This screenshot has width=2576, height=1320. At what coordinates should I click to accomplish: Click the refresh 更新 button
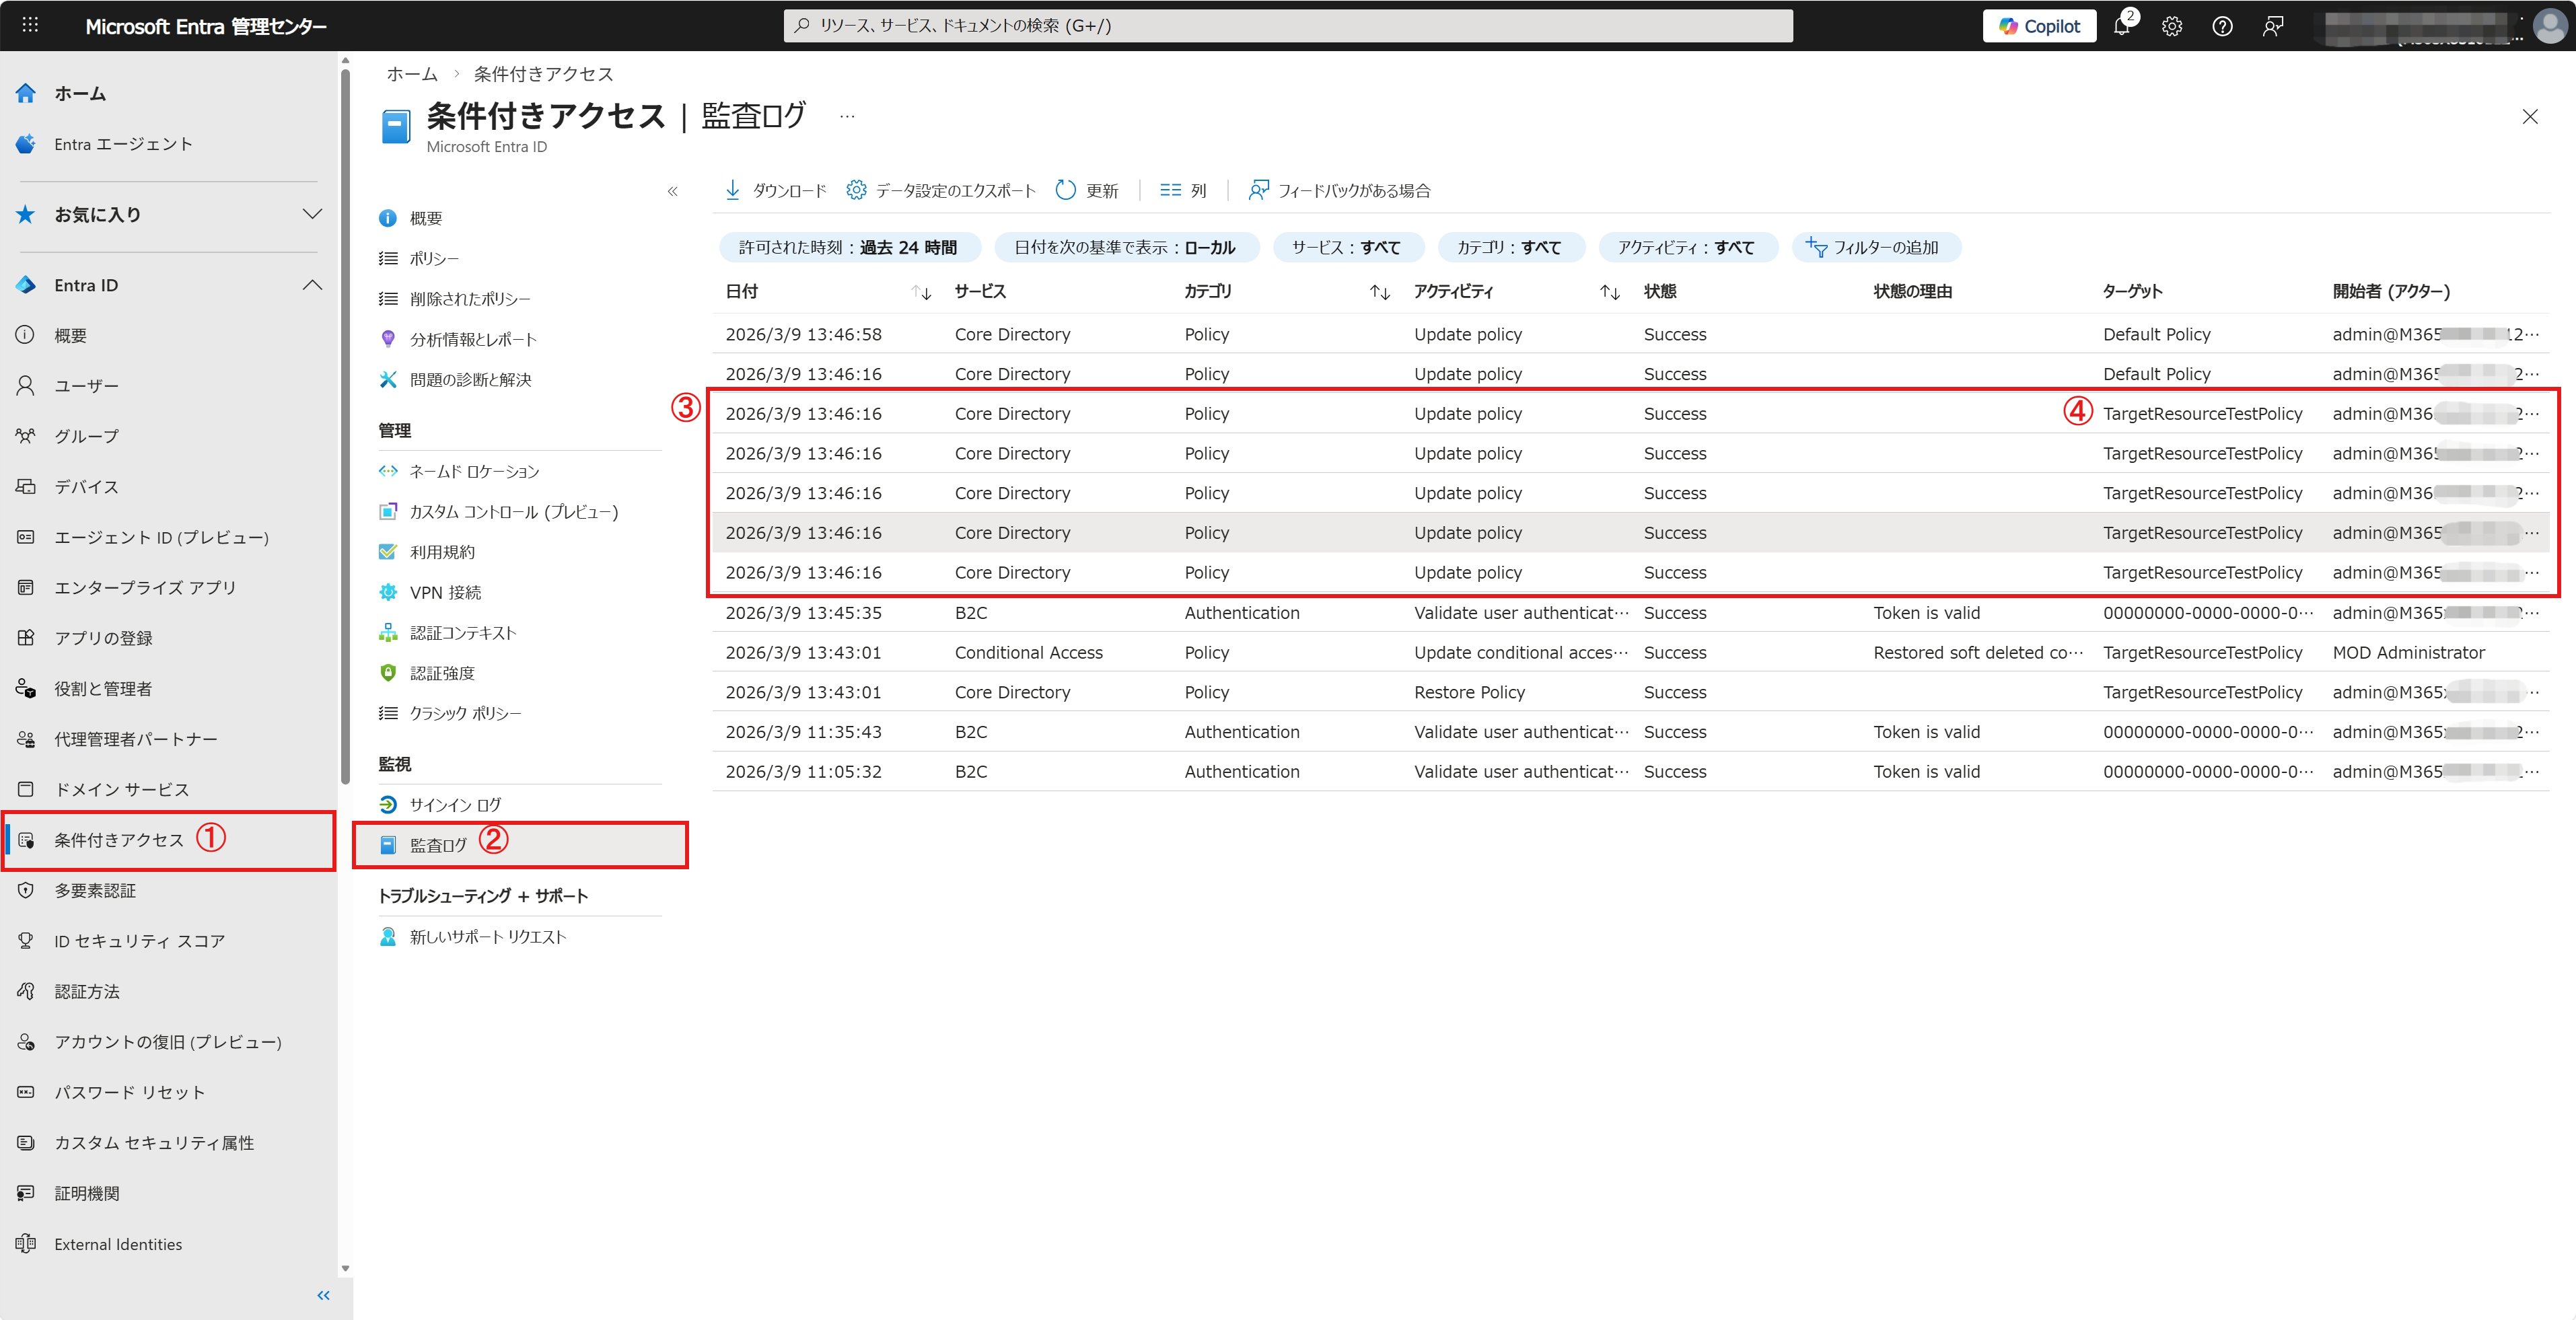click(x=1087, y=190)
